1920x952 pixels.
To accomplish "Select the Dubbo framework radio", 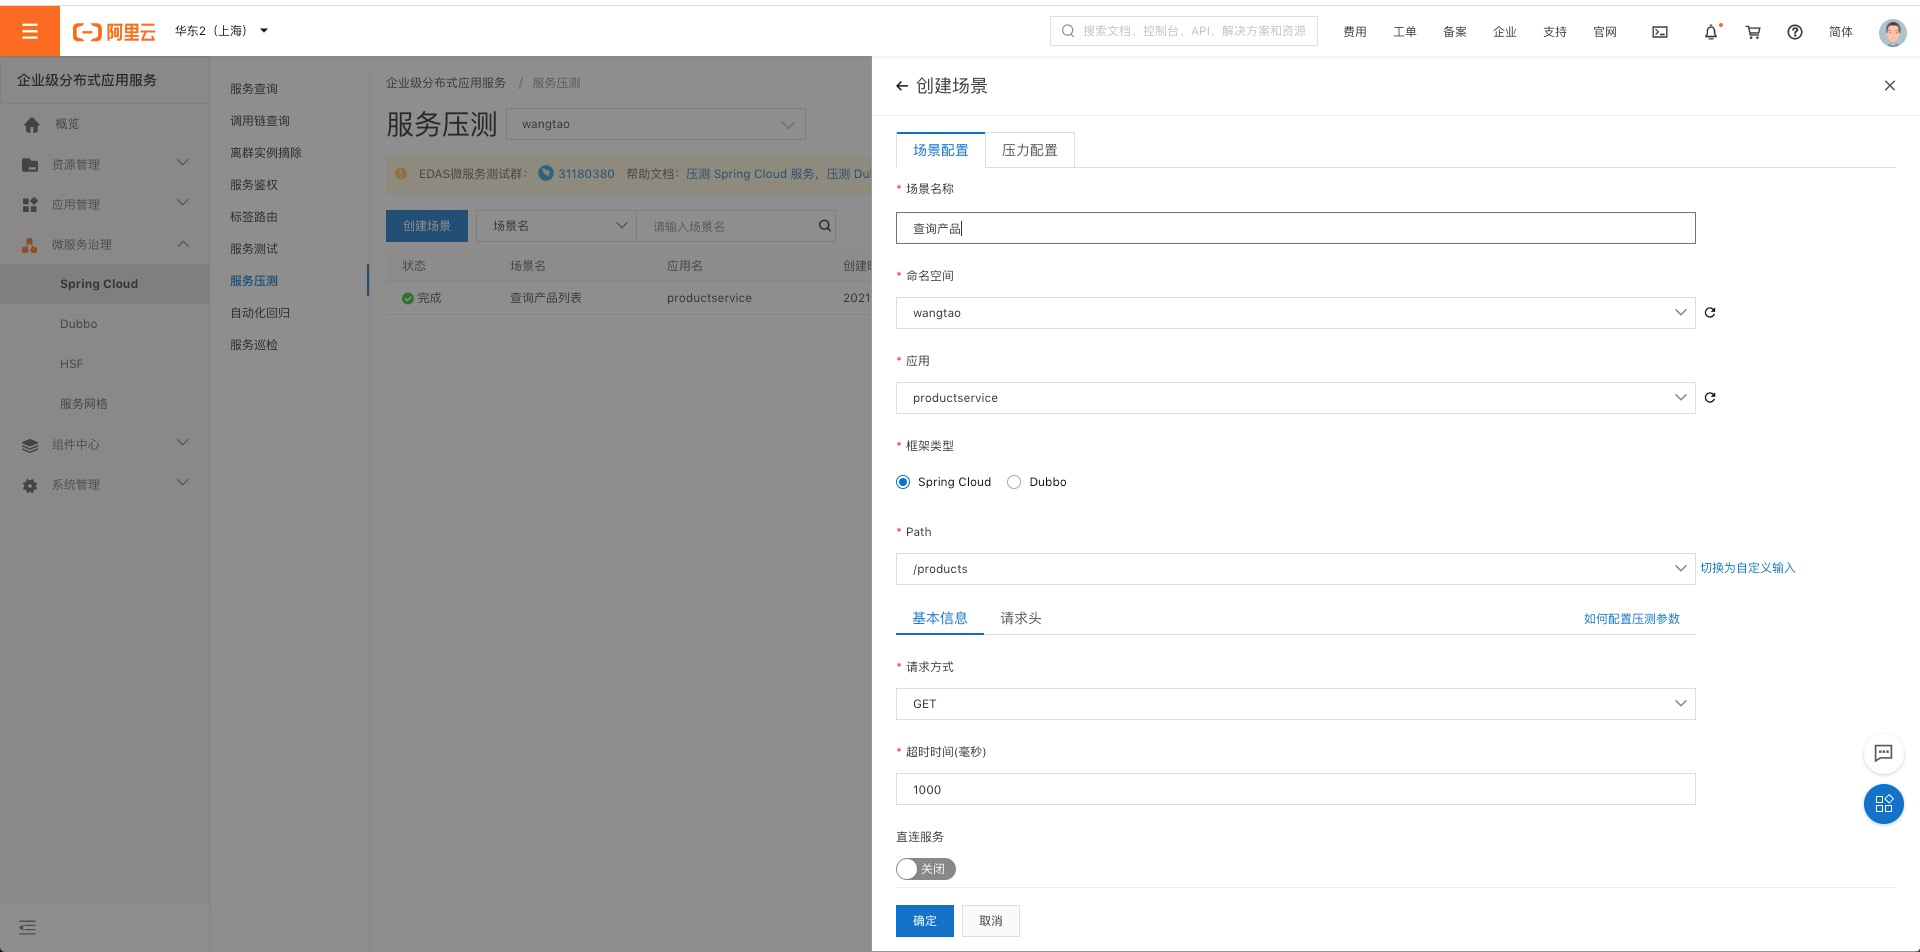I will [1014, 482].
